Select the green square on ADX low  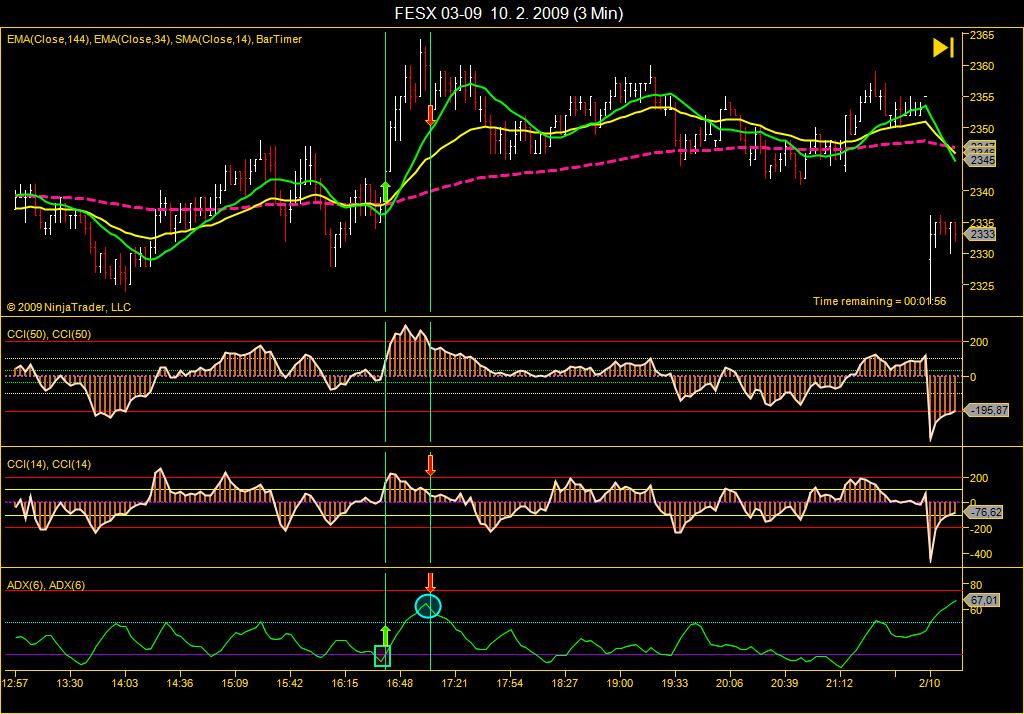382,656
